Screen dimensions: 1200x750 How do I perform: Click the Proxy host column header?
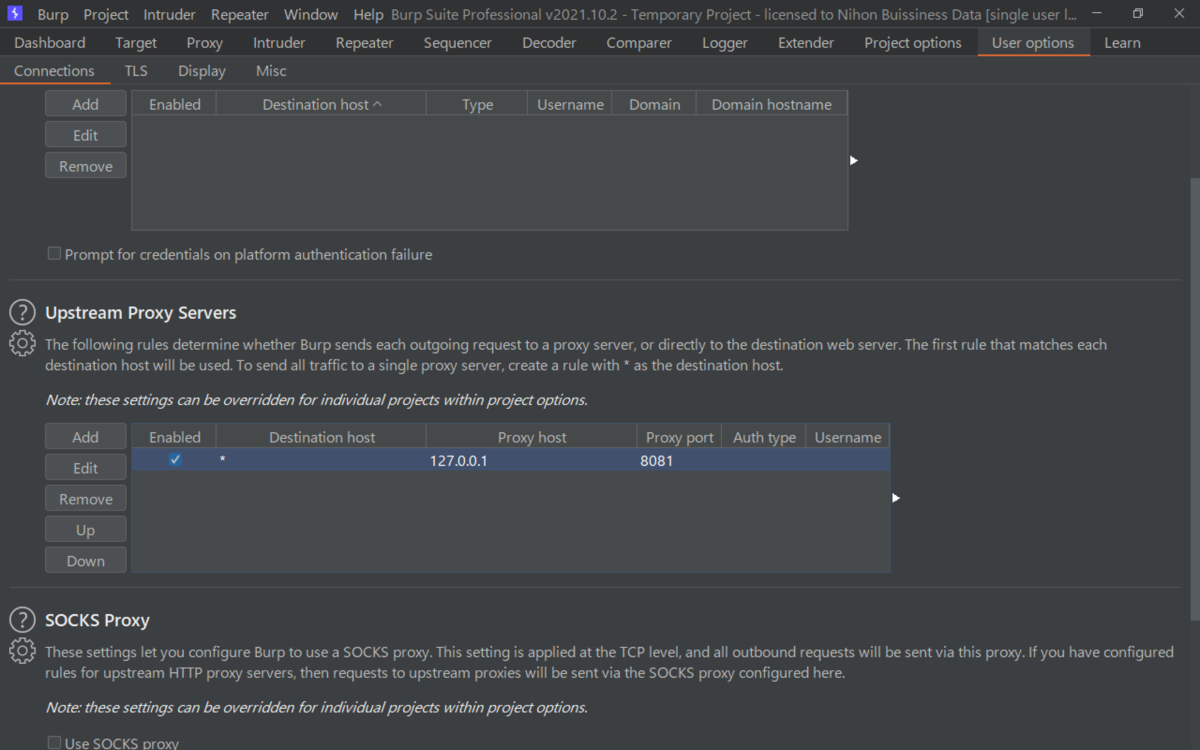point(532,437)
